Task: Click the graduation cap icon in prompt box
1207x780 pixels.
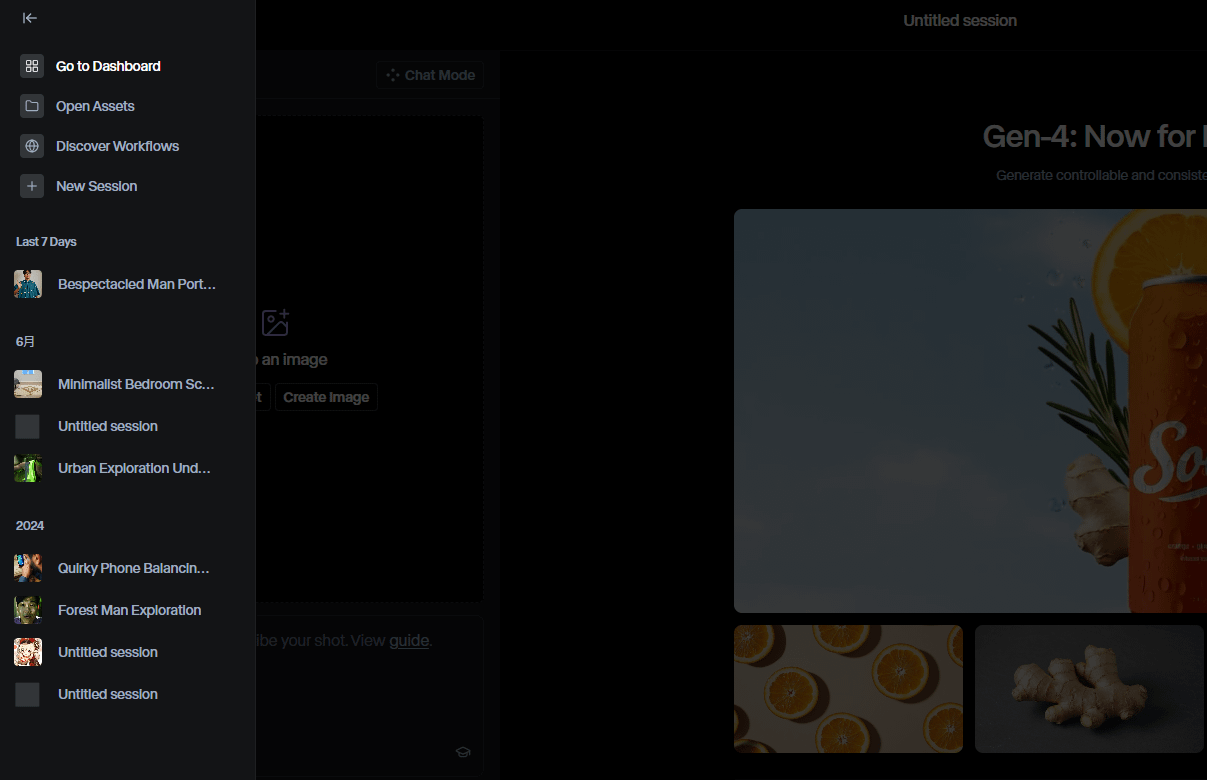Action: [463, 752]
